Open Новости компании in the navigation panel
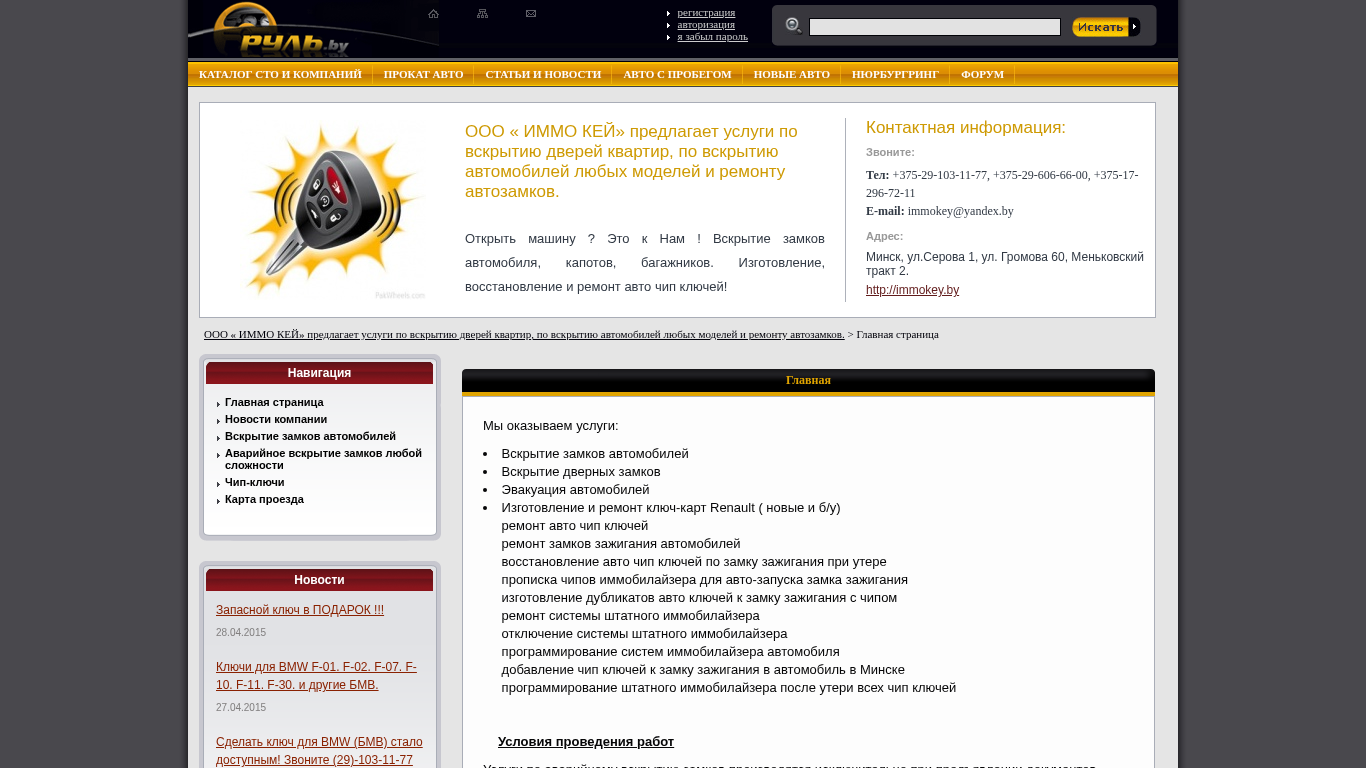This screenshot has width=1366, height=768. pos(276,419)
